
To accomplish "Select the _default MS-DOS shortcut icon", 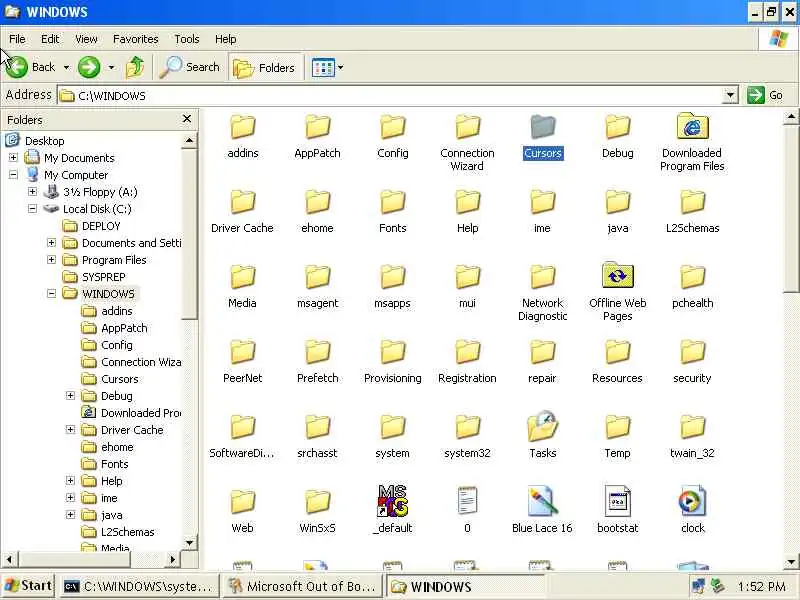I will (392, 501).
